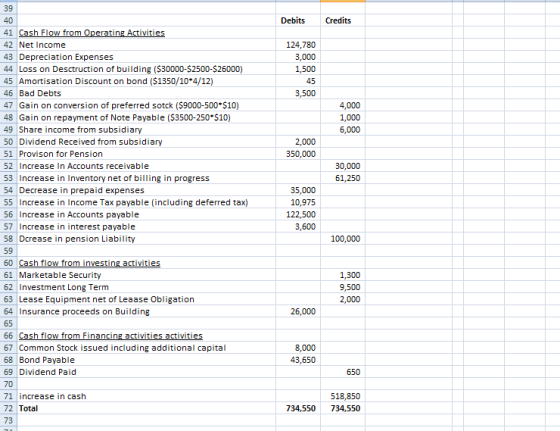Click the Cash flow from investing activities heading
560x431 pixels.
89,263
